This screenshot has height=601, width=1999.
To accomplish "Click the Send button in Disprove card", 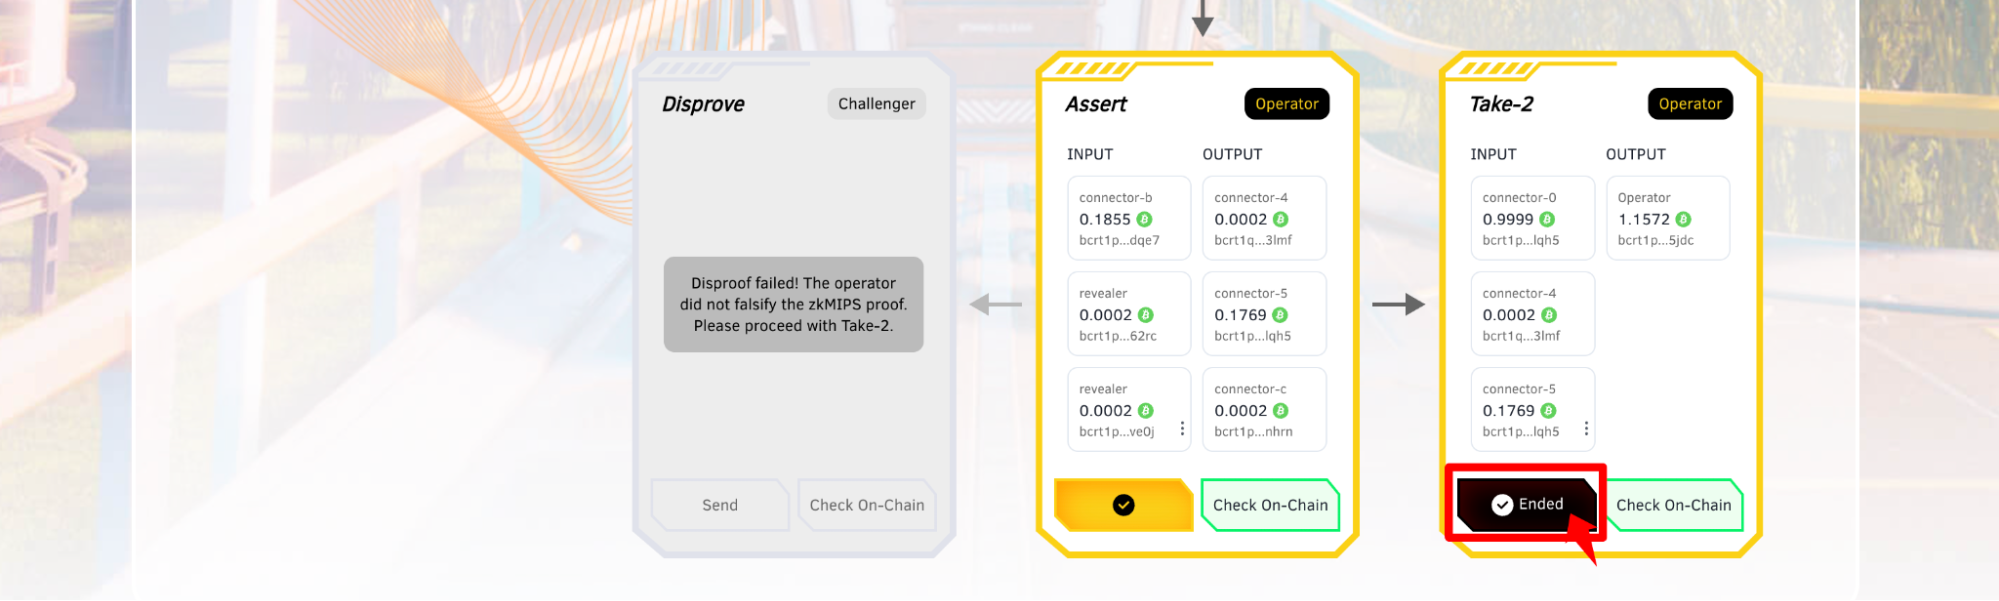I will click(719, 506).
